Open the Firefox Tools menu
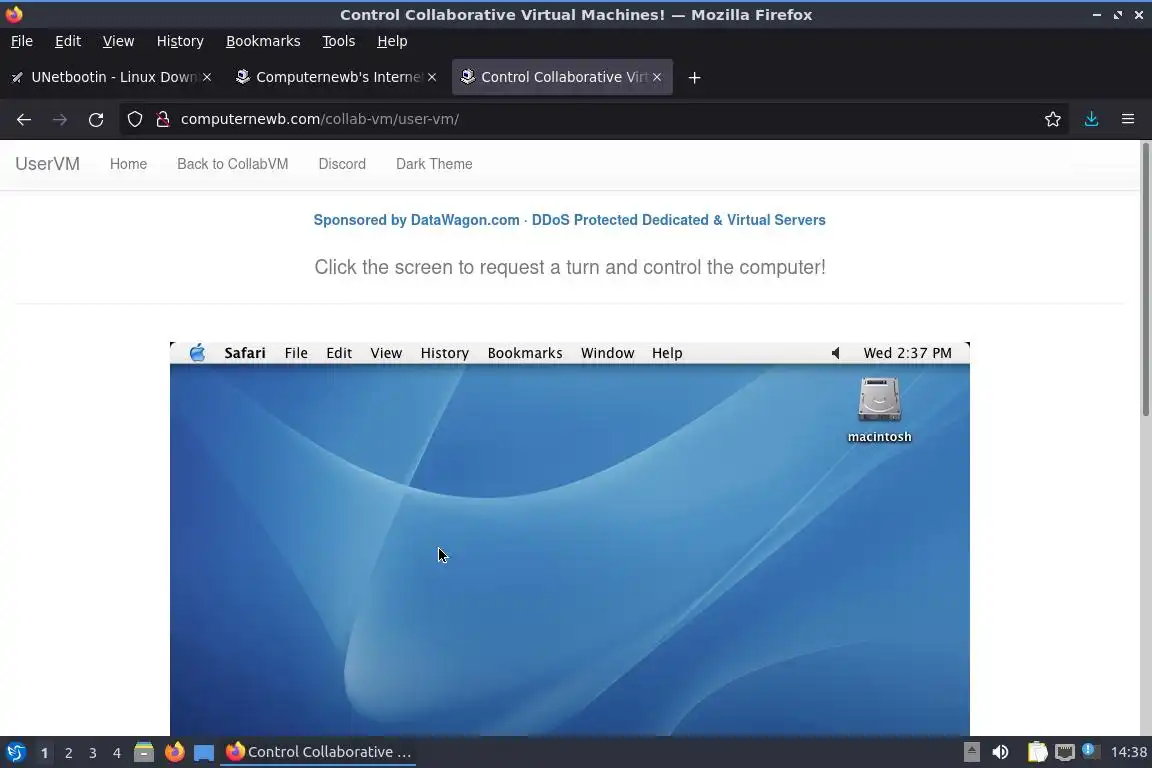The height and width of the screenshot is (768, 1152). click(339, 41)
